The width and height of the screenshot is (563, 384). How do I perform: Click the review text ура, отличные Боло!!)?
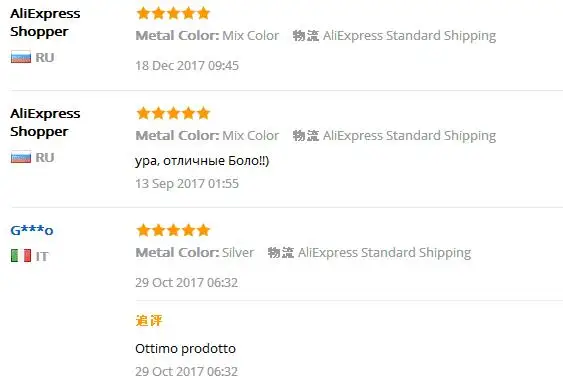click(202, 161)
